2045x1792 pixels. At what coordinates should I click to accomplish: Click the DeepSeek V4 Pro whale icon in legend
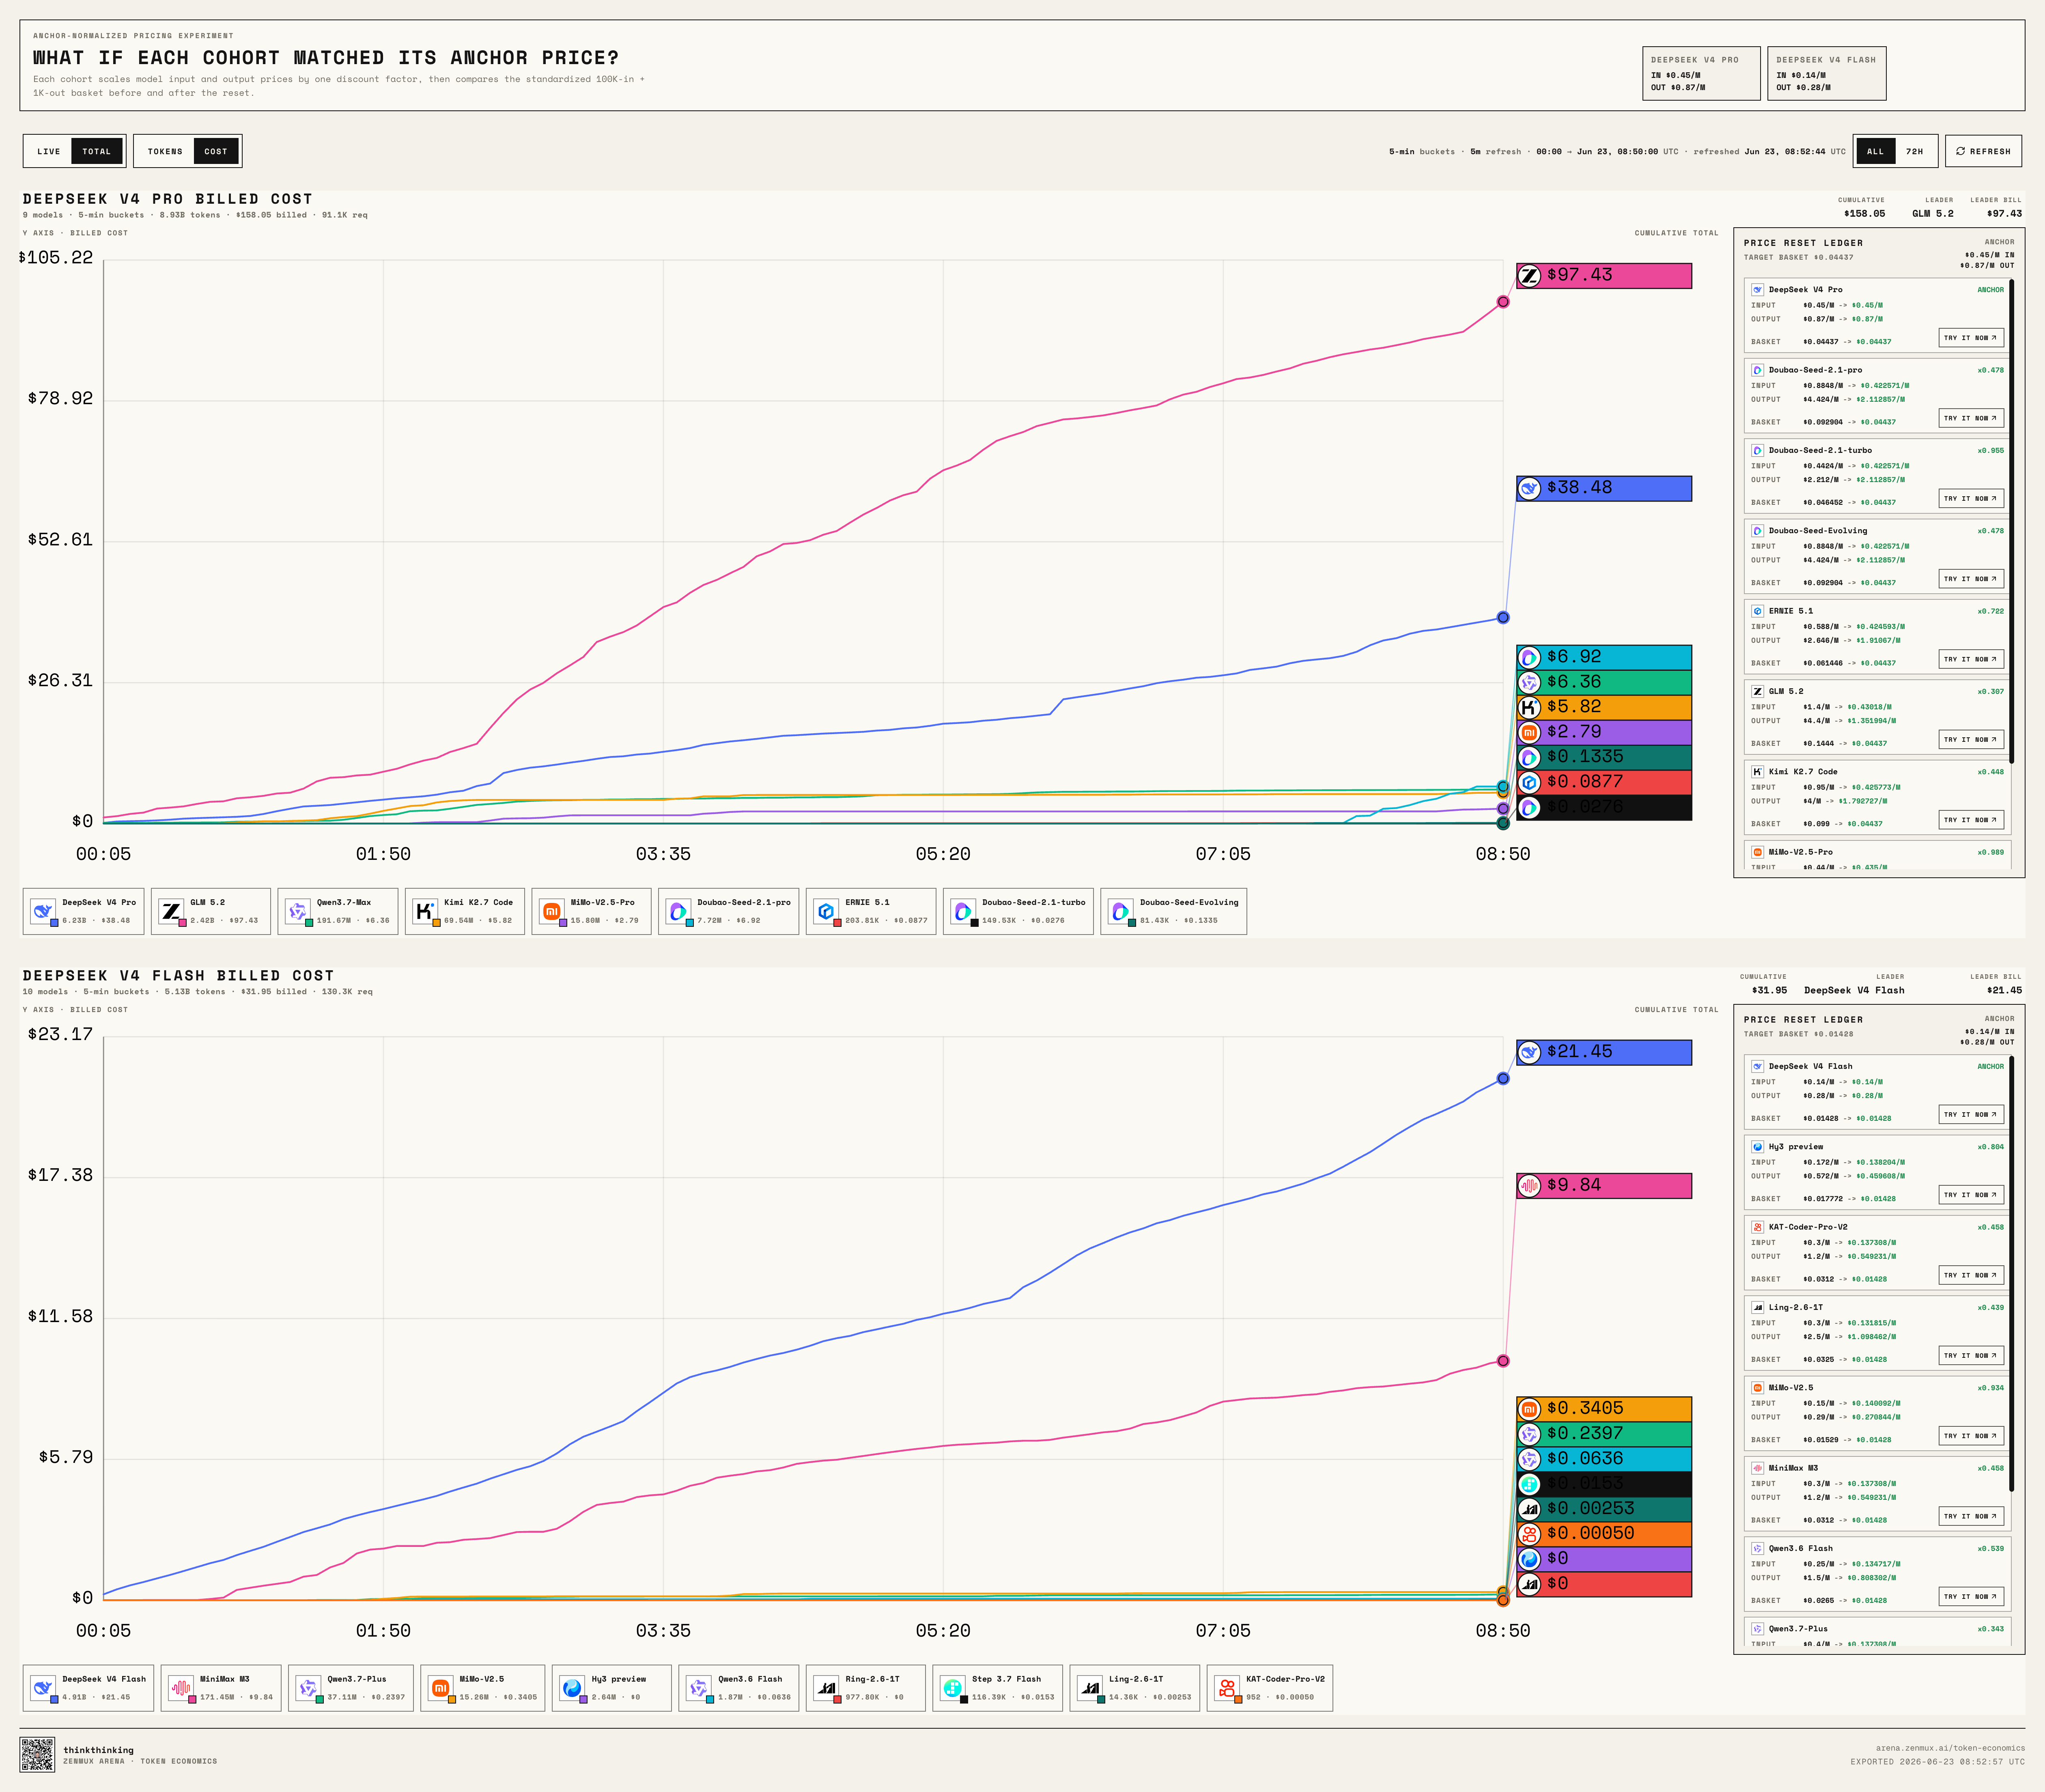coord(42,911)
